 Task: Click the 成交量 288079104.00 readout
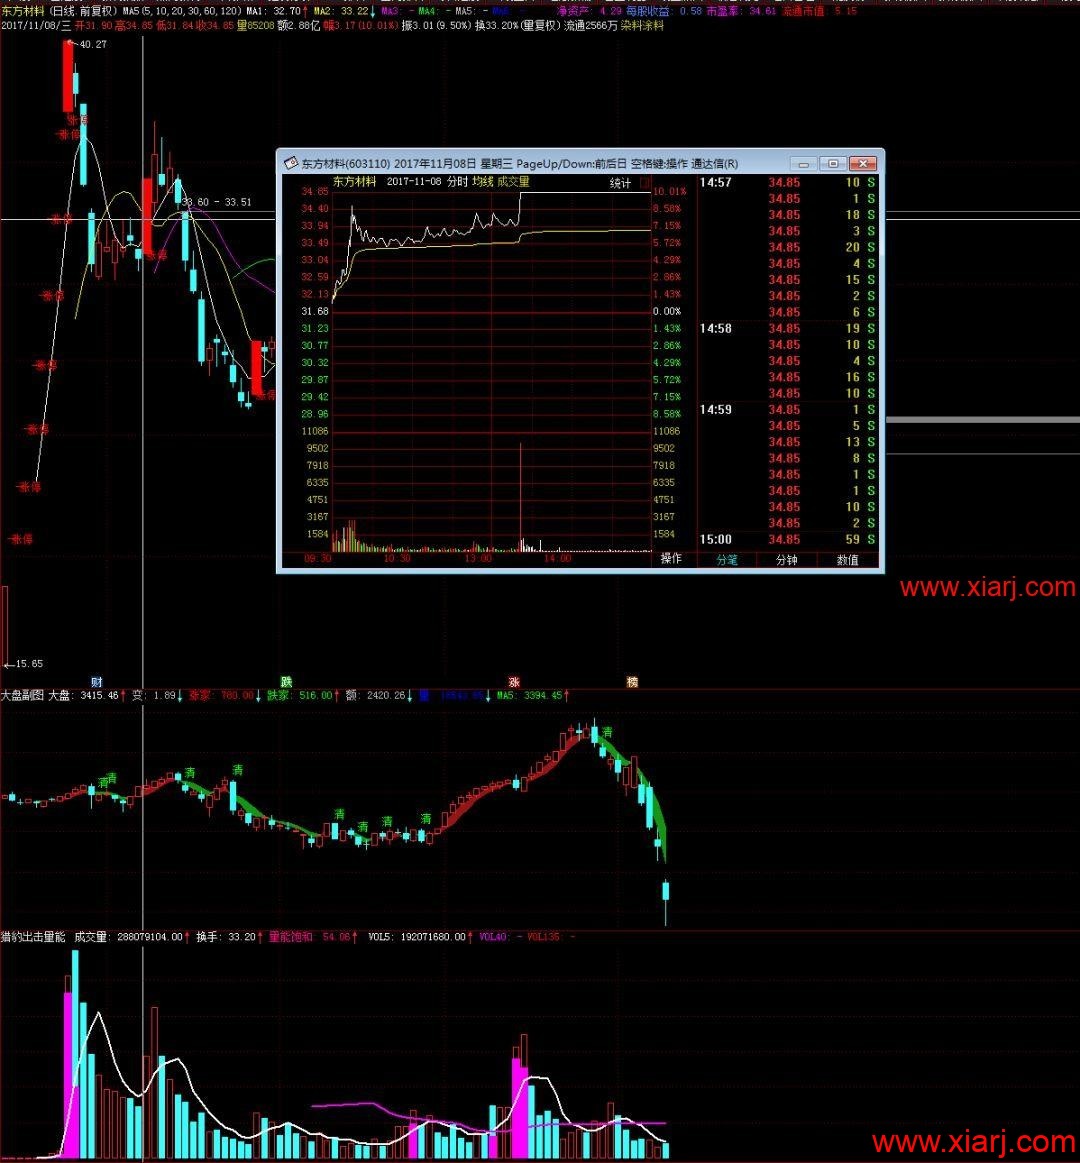pyautogui.click(x=128, y=937)
